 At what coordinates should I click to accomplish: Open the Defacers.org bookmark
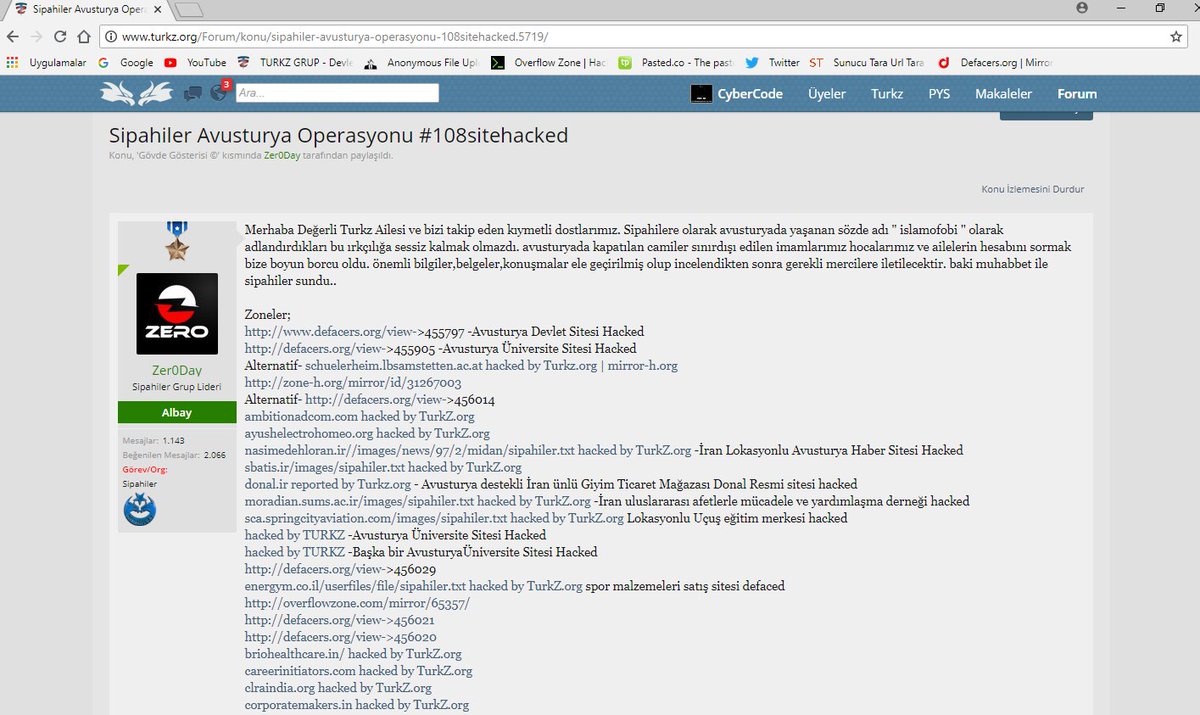pyautogui.click(x=994, y=62)
